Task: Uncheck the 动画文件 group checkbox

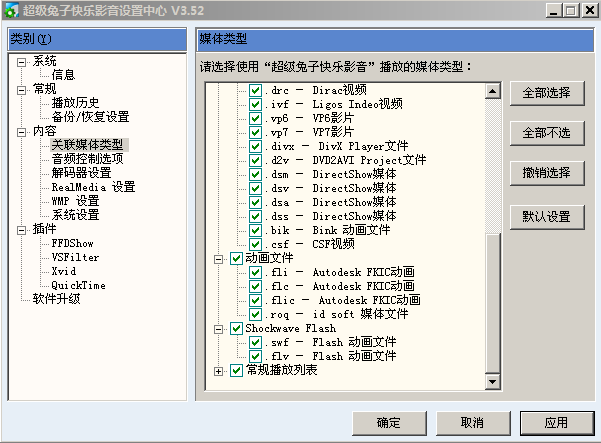Action: [236, 258]
